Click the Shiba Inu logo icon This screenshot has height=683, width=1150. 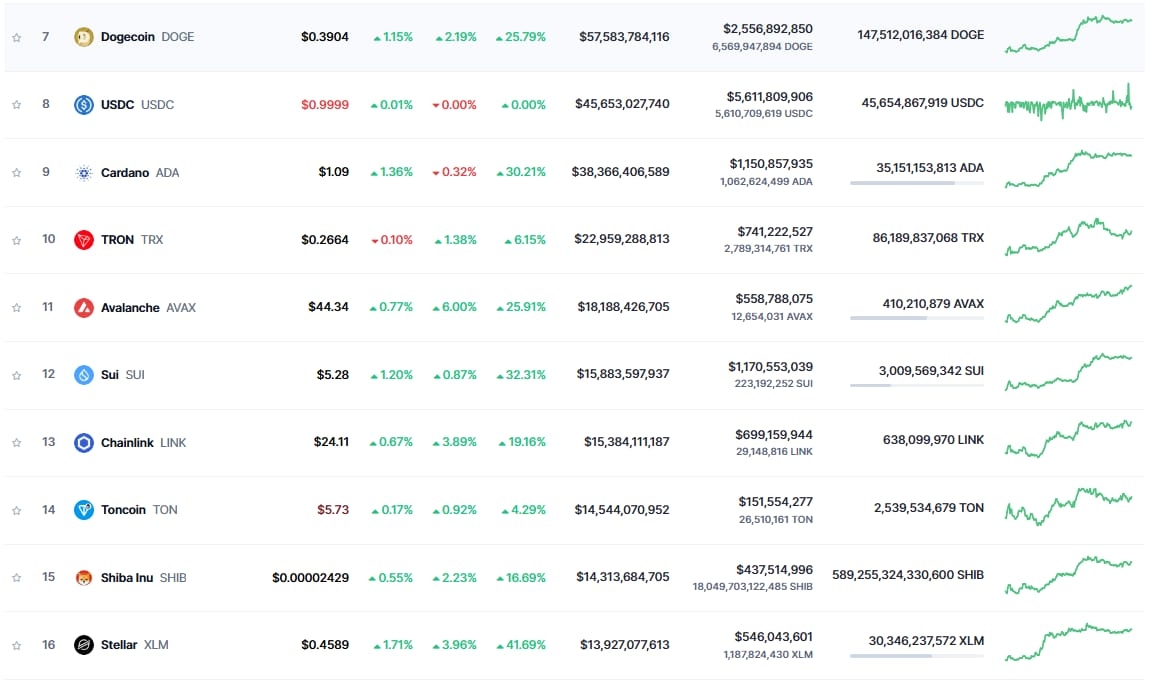pyautogui.click(x=84, y=578)
